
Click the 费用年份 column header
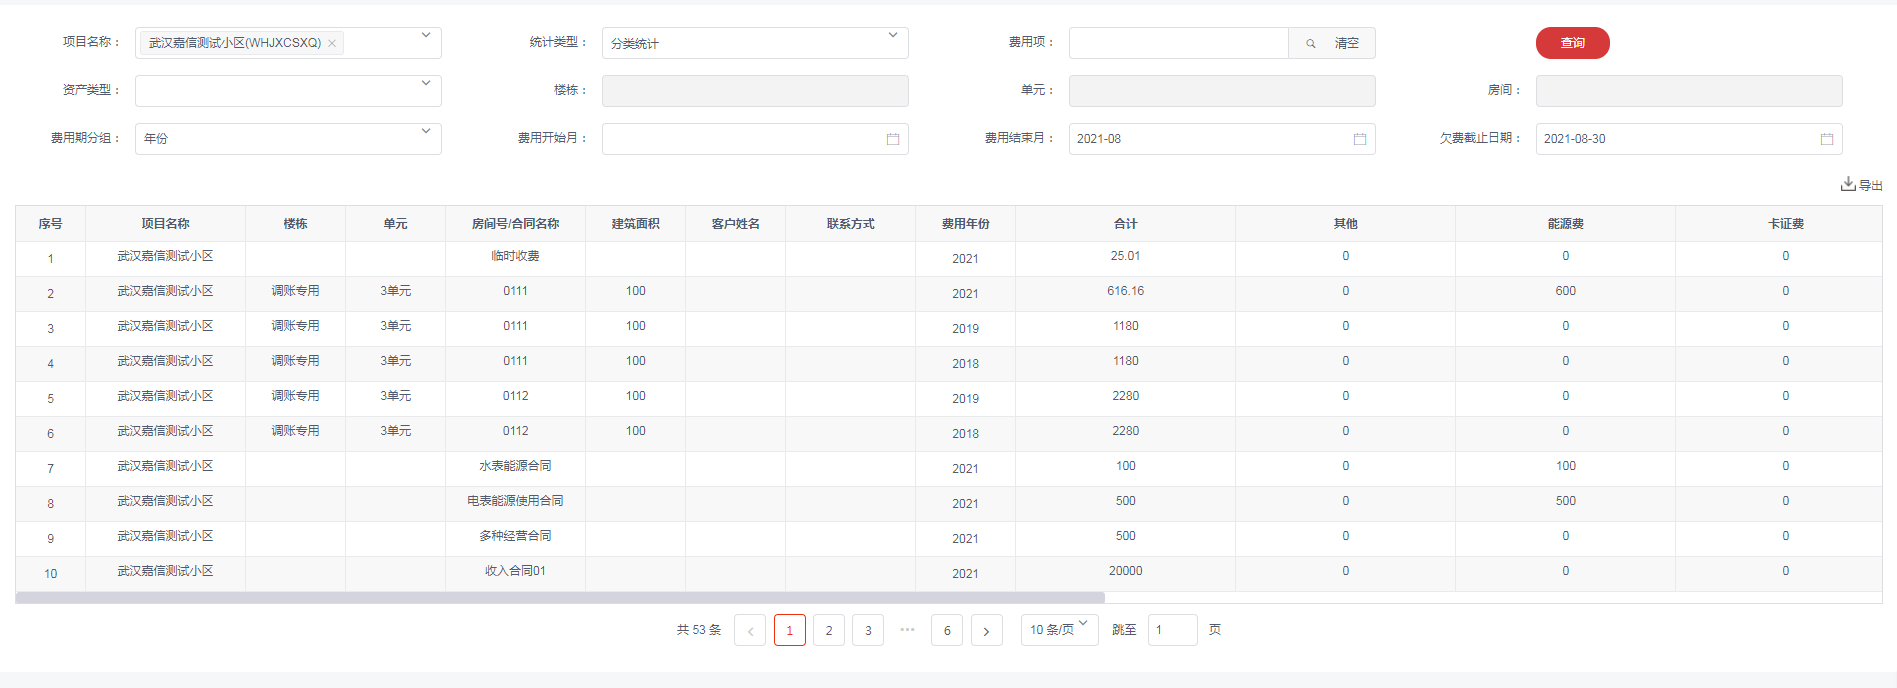pos(965,224)
